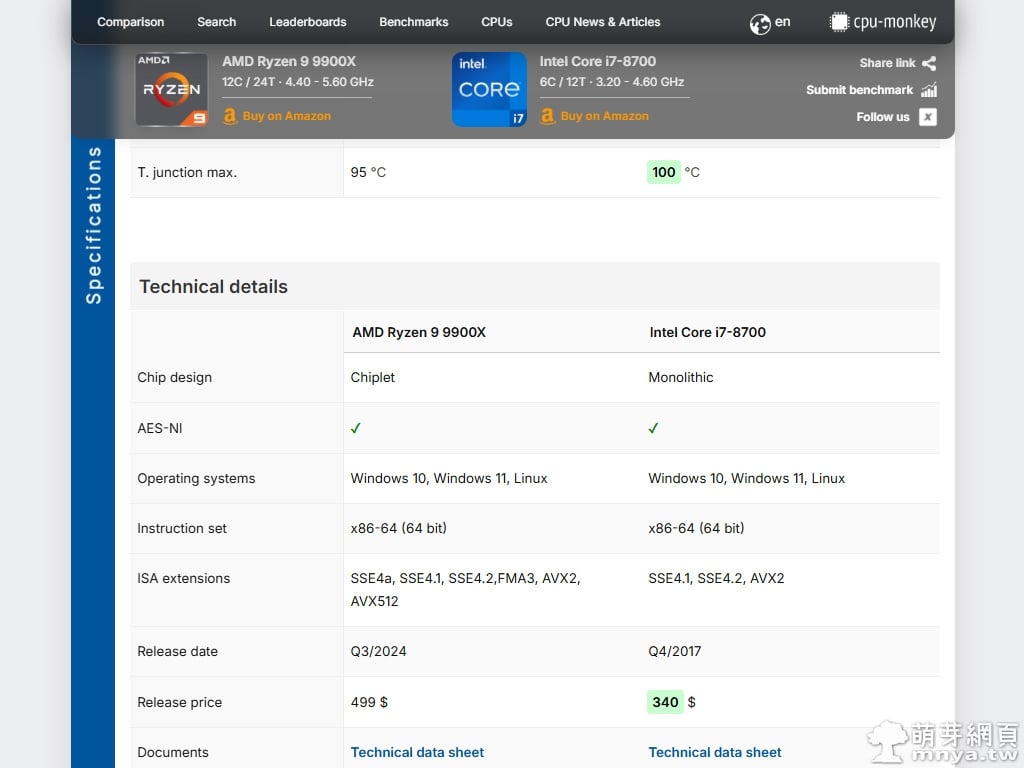Click the Follow us X icon

[x=928, y=117]
